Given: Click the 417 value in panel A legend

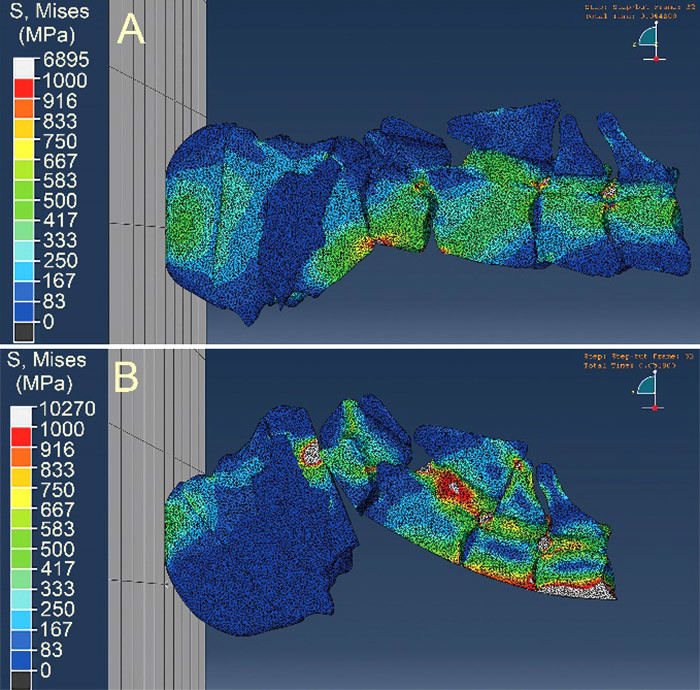Looking at the screenshot, I should 60,220.
